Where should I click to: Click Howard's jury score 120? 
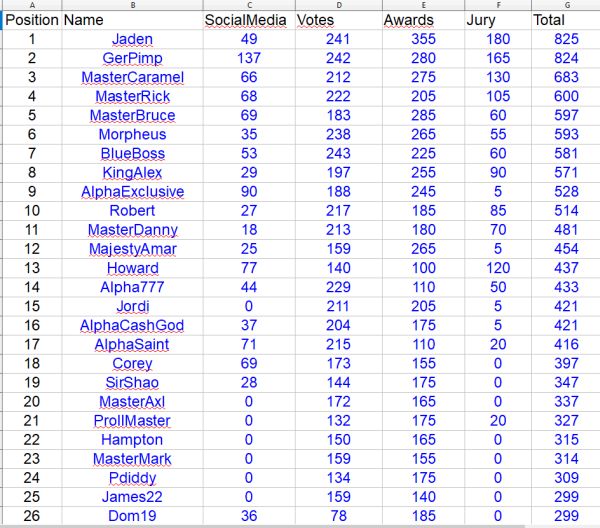[498, 268]
